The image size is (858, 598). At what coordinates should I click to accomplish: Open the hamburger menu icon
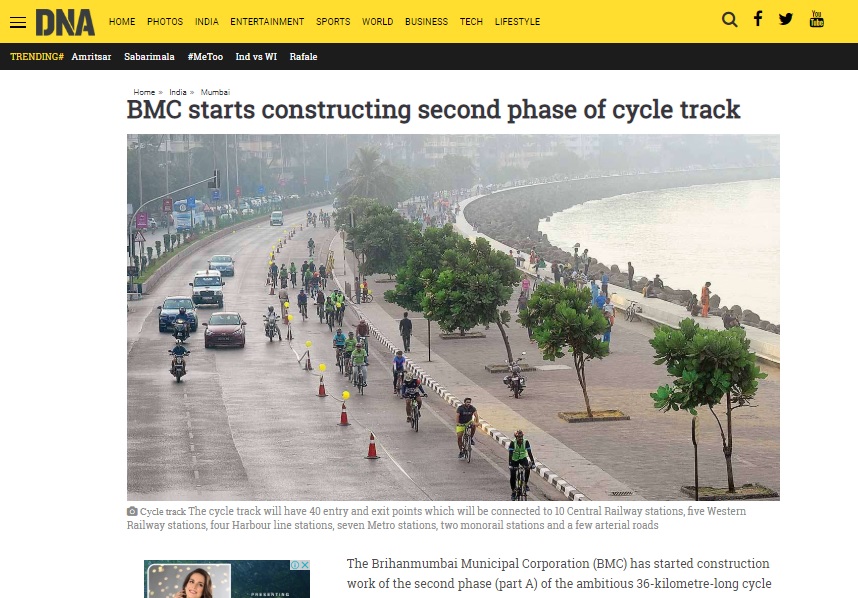point(18,22)
